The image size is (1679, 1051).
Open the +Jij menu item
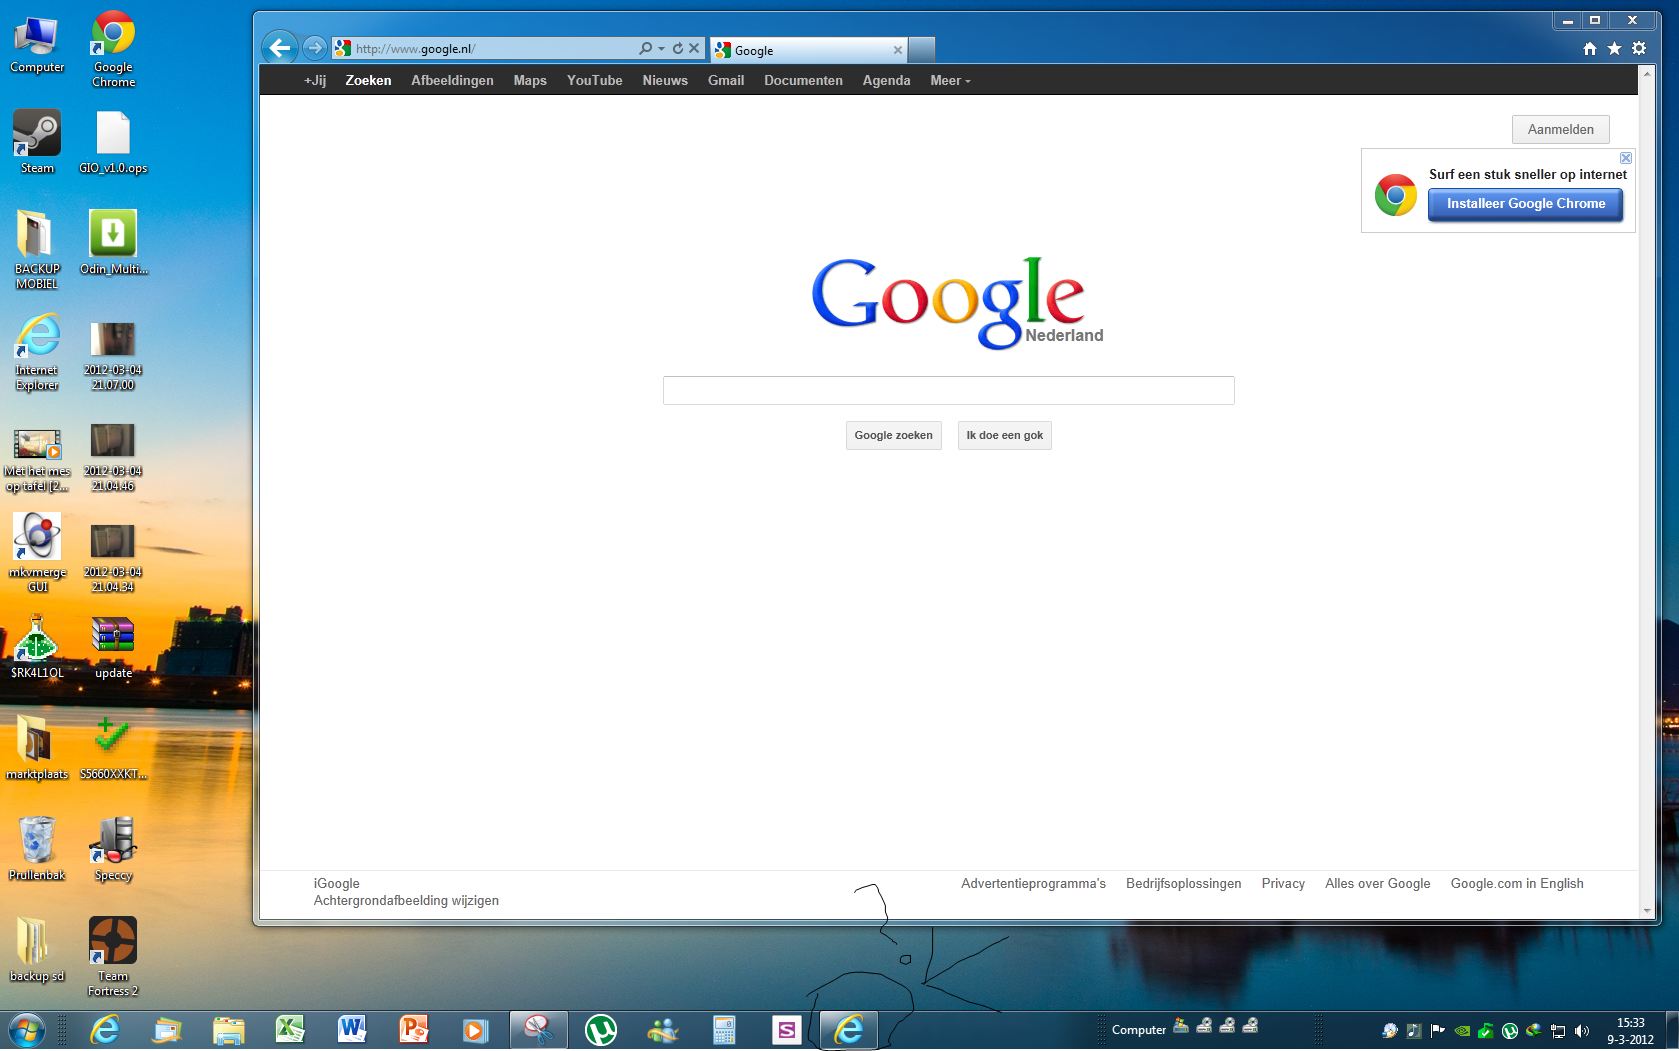(x=315, y=80)
